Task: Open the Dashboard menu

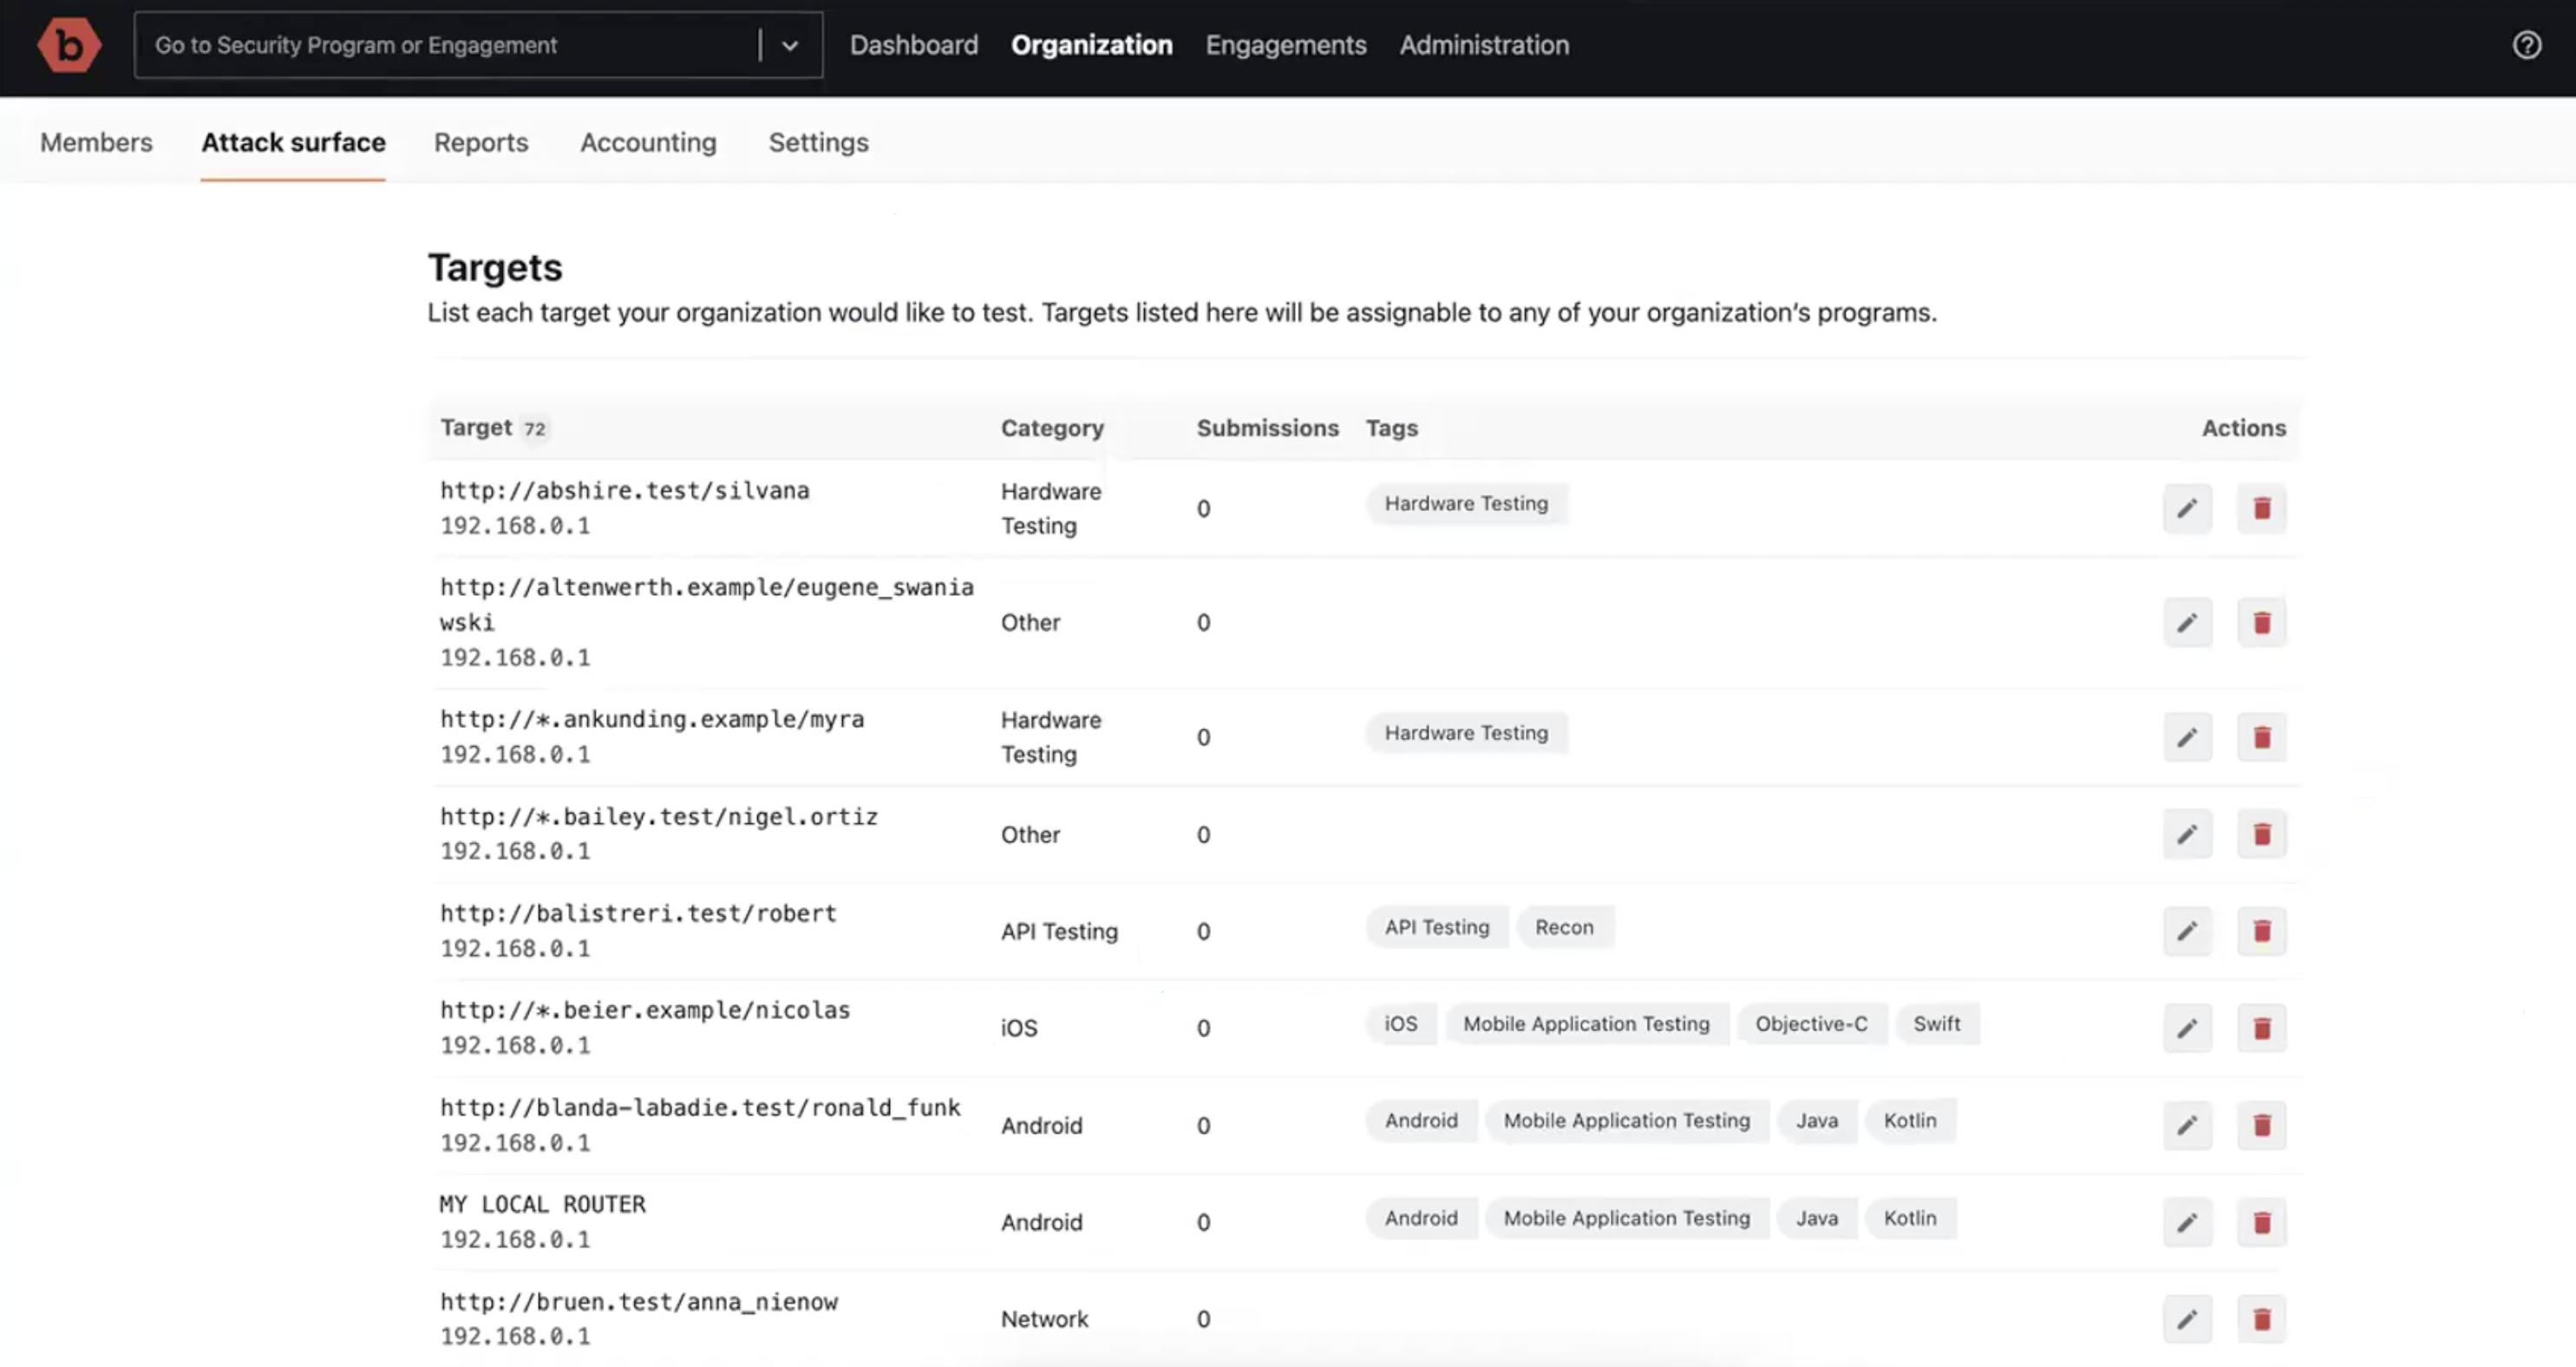Action: pos(914,45)
